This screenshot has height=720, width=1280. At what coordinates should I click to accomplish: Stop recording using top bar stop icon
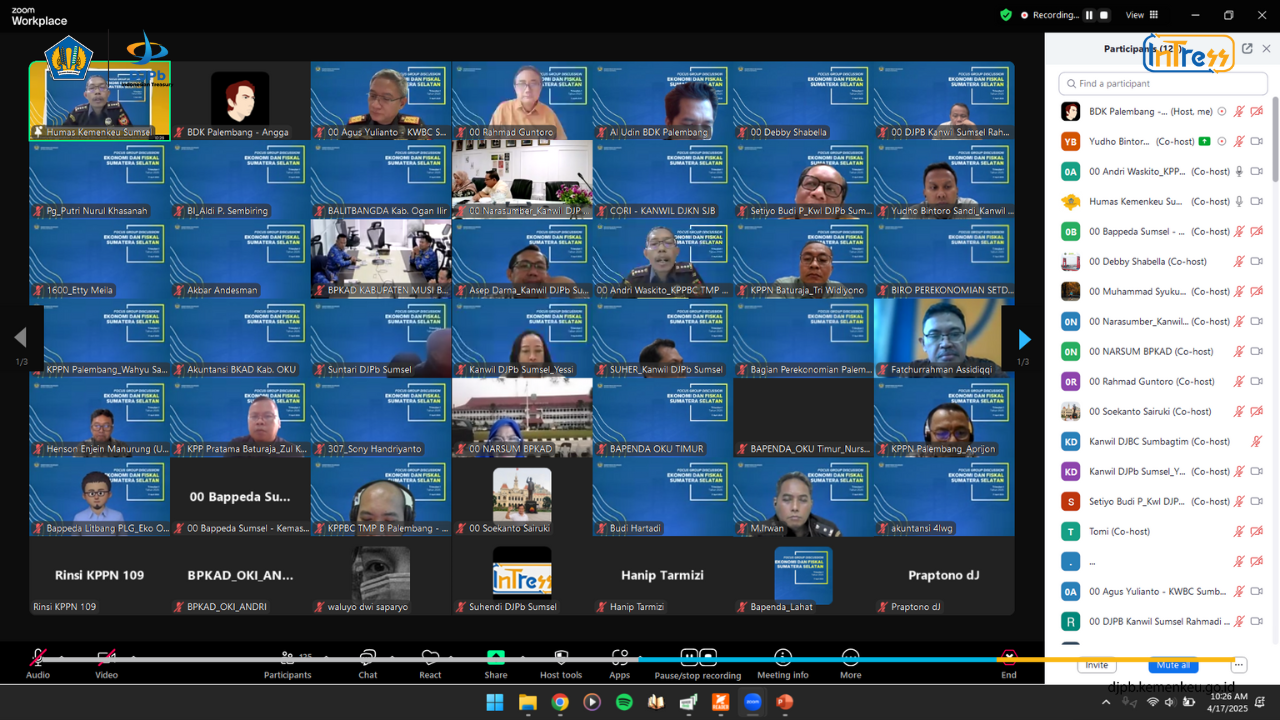[x=1104, y=15]
